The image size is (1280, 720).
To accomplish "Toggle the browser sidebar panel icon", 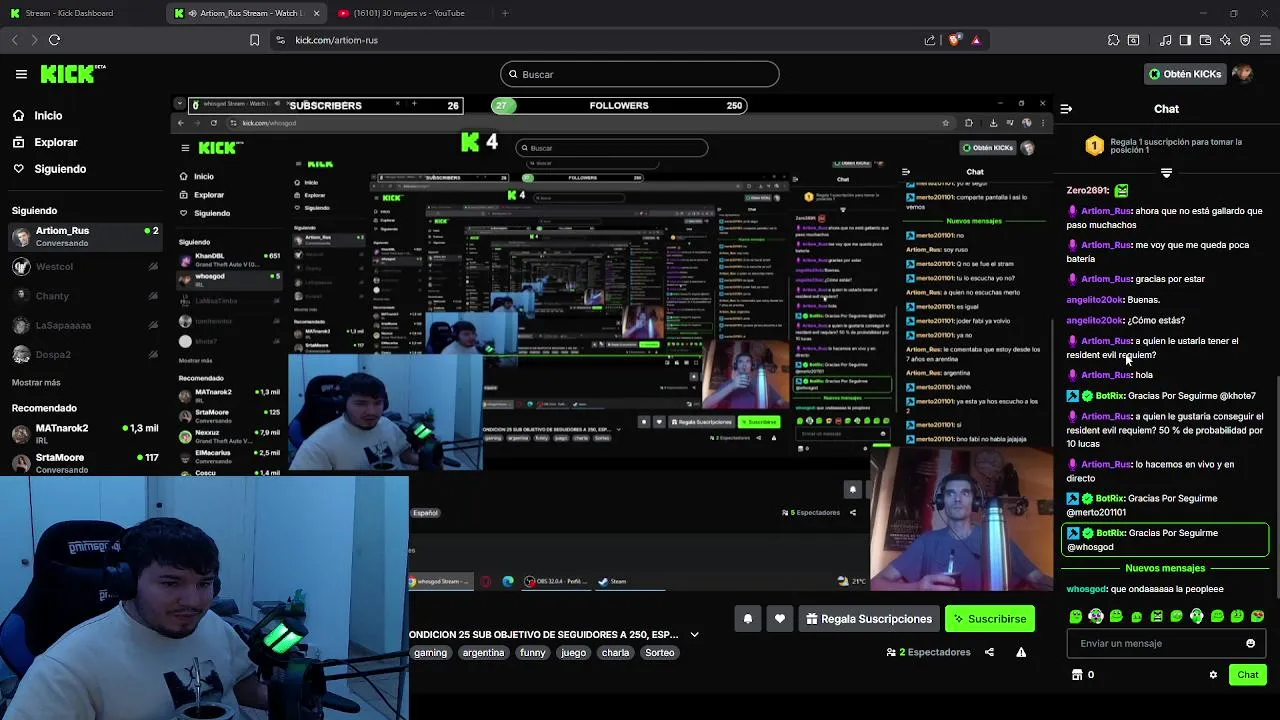I will [x=1185, y=40].
